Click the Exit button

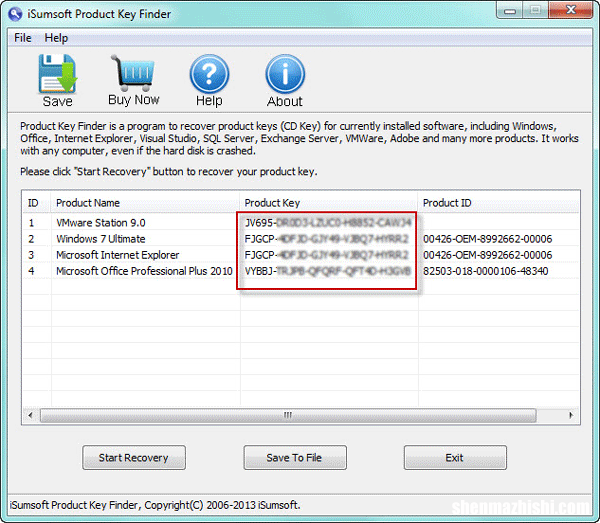[x=455, y=457]
